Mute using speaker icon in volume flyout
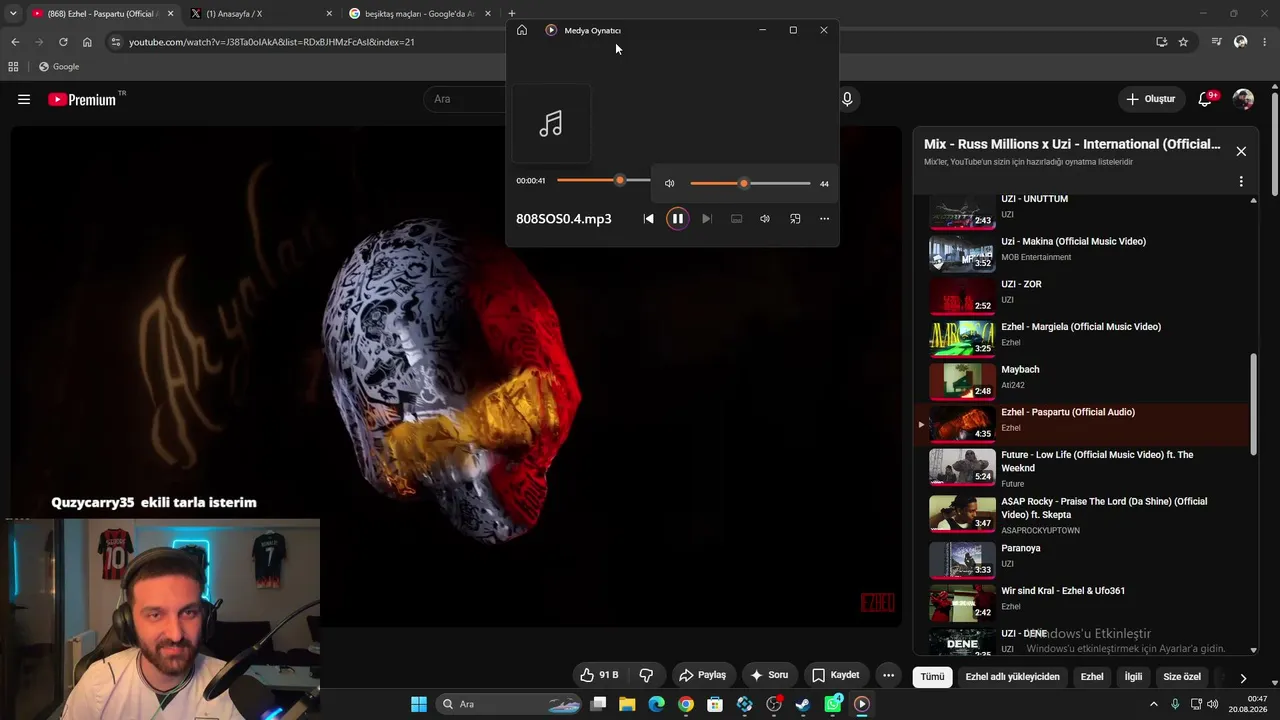Viewport: 1280px width, 720px height. (x=670, y=184)
